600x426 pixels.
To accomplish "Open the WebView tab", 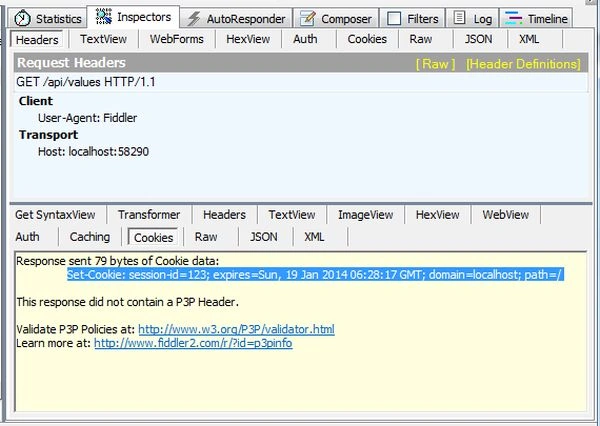I will pyautogui.click(x=505, y=215).
